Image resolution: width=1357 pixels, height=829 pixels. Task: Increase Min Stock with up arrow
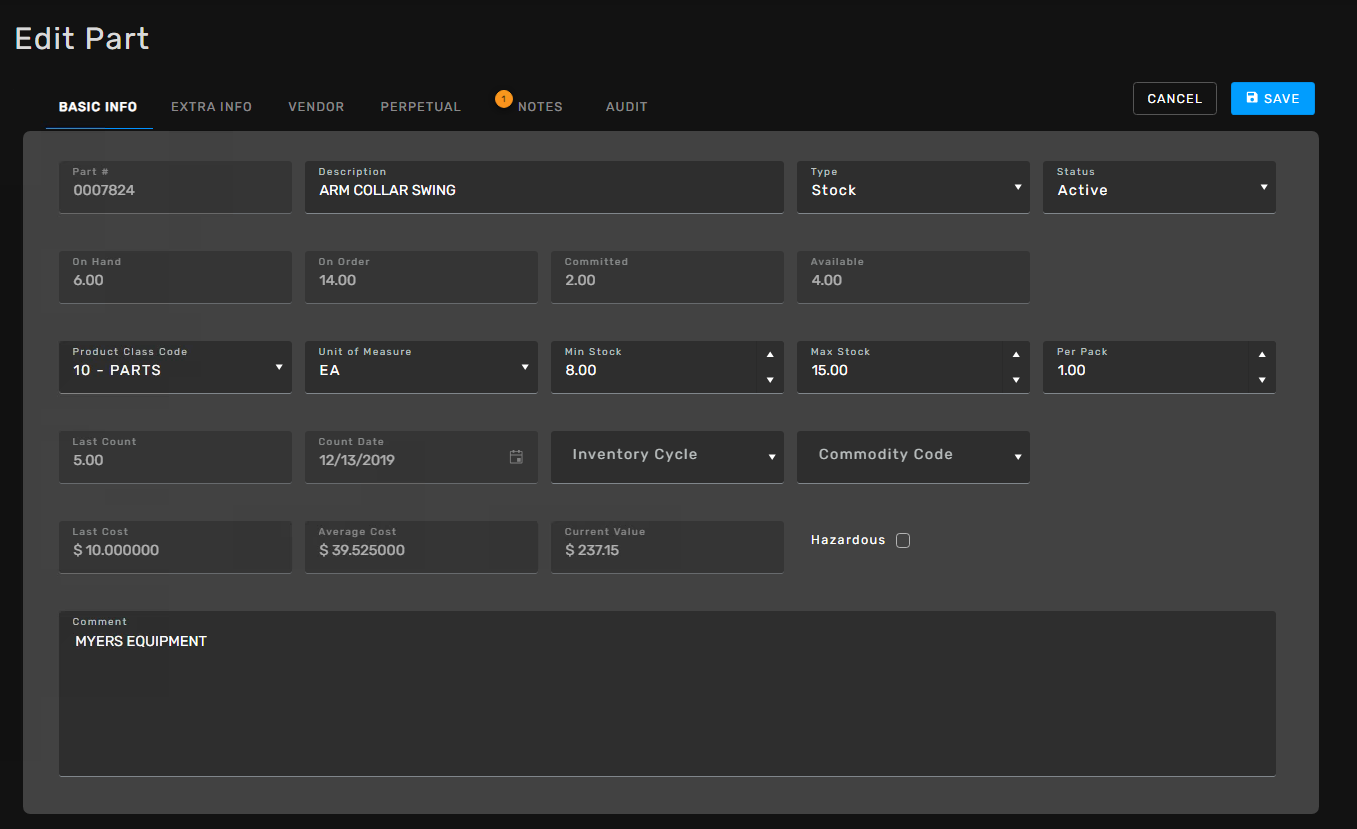coord(769,355)
